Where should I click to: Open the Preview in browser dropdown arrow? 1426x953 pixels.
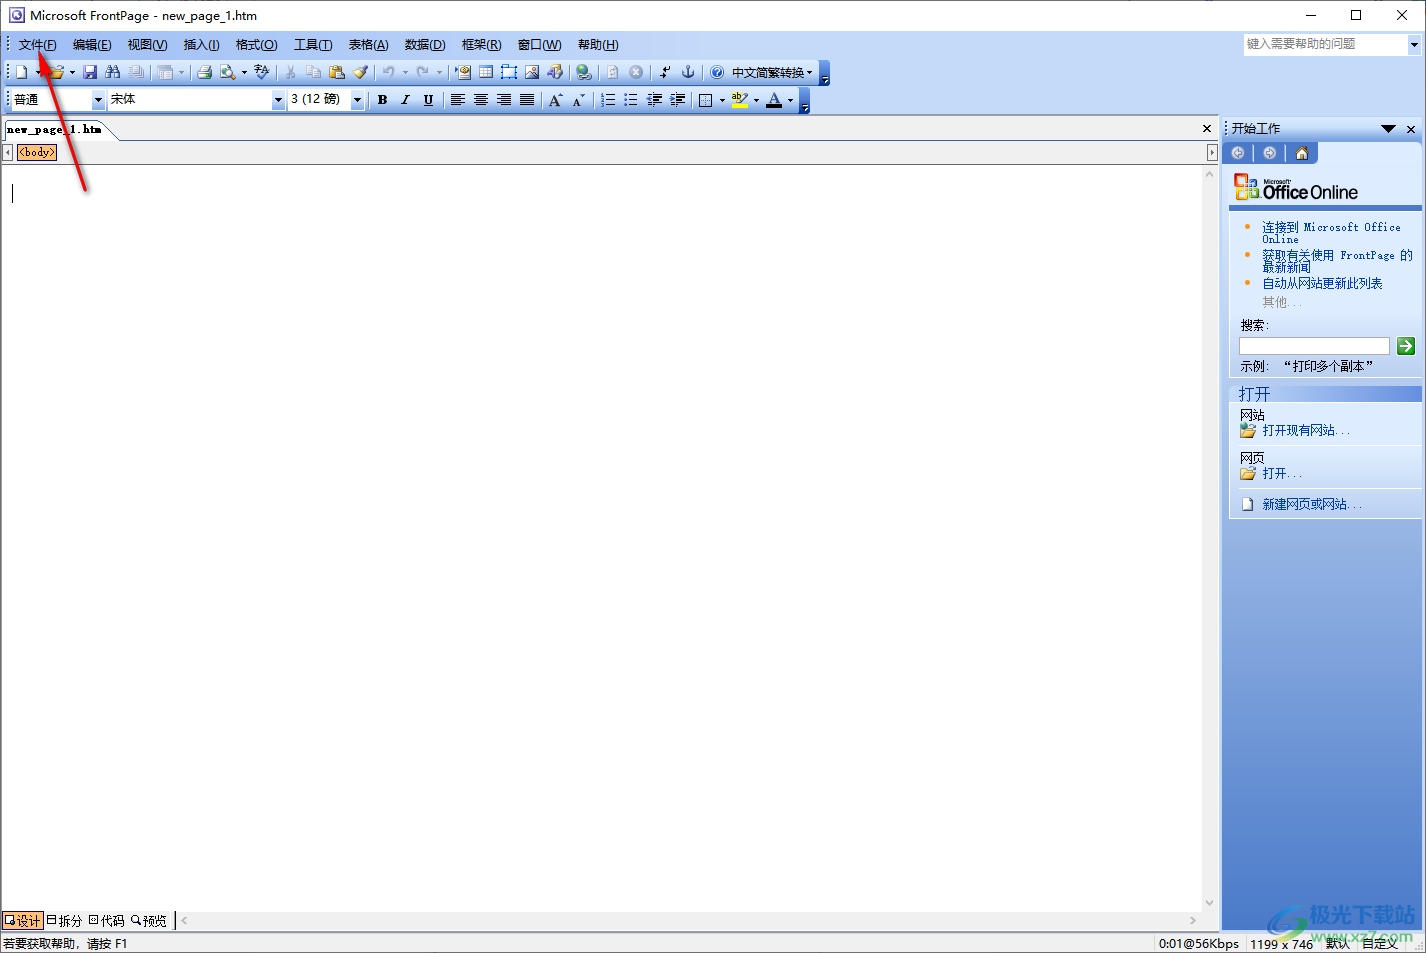(x=244, y=72)
